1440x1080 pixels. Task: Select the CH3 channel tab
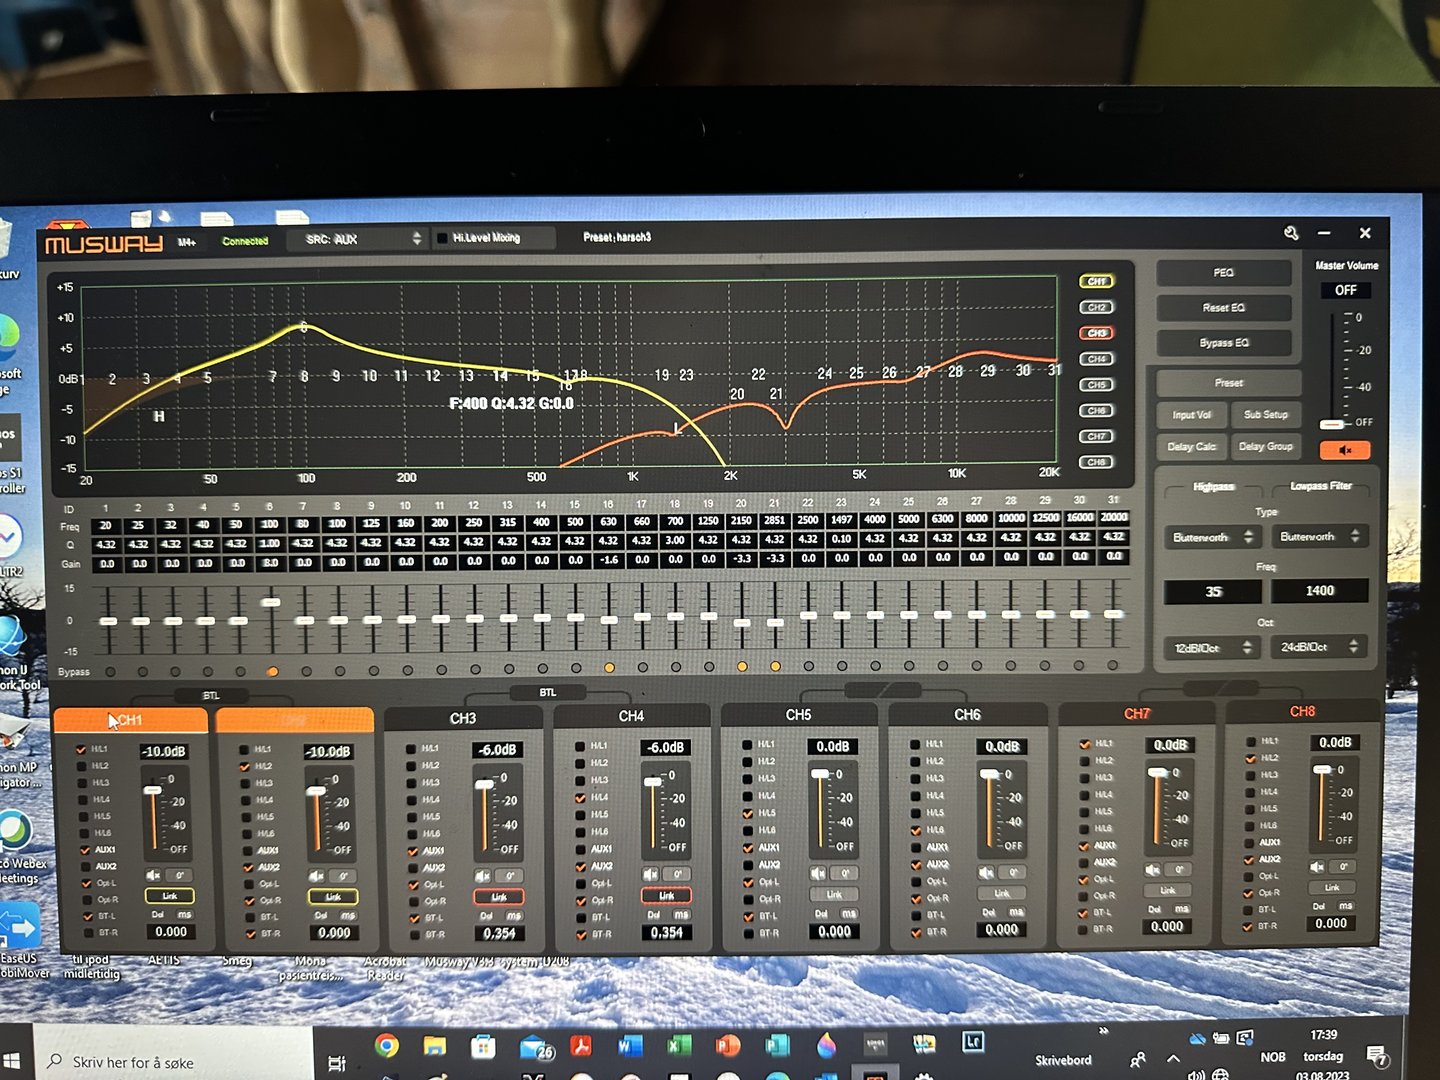463,718
